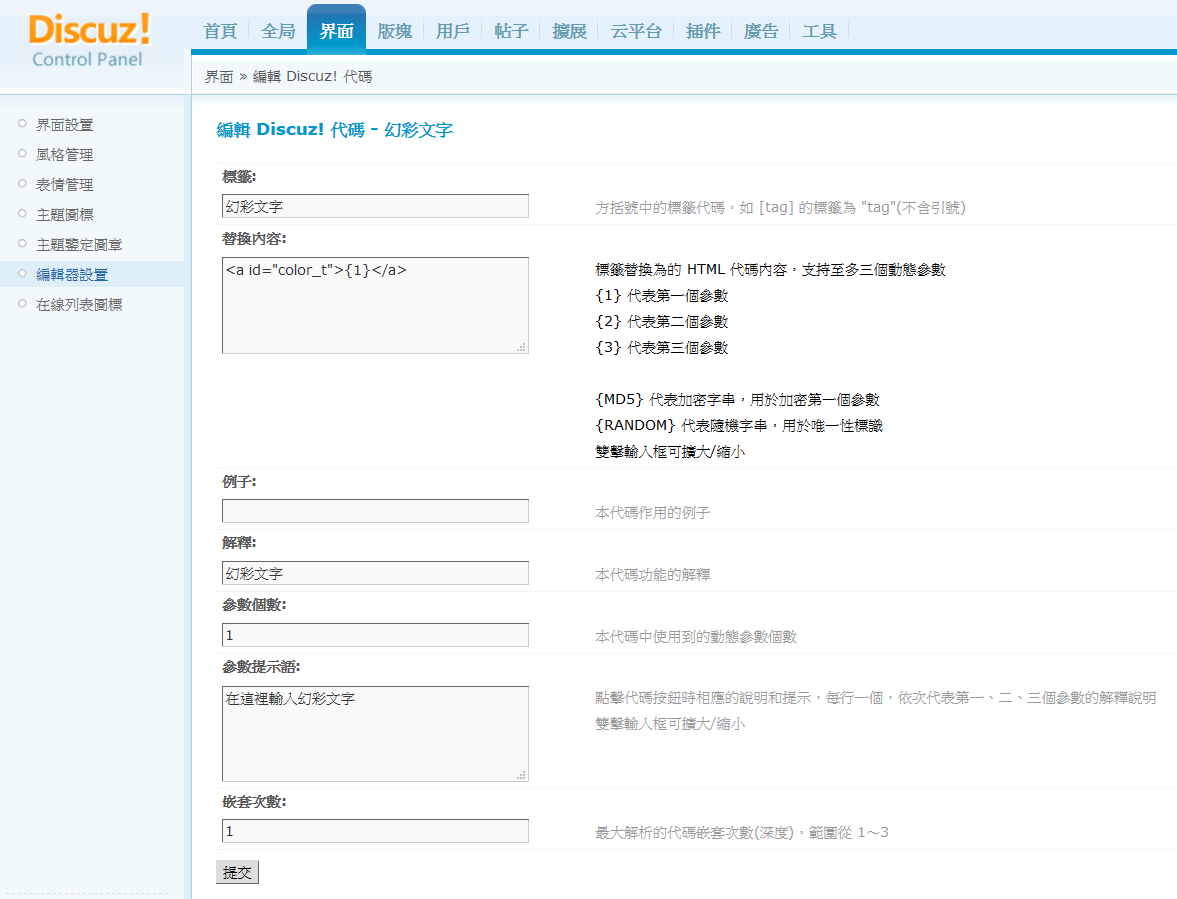Click the hint 最大解析的代碼嵌套次數
1177x899 pixels.
pyautogui.click(x=742, y=832)
